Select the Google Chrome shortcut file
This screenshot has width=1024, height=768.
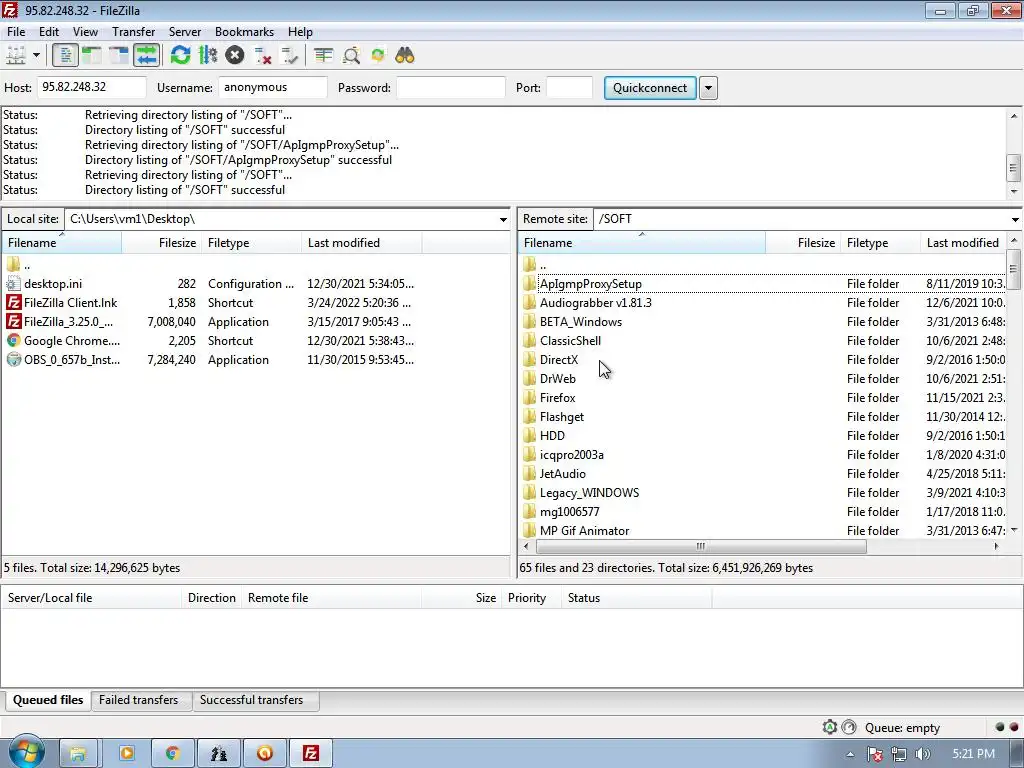point(72,341)
